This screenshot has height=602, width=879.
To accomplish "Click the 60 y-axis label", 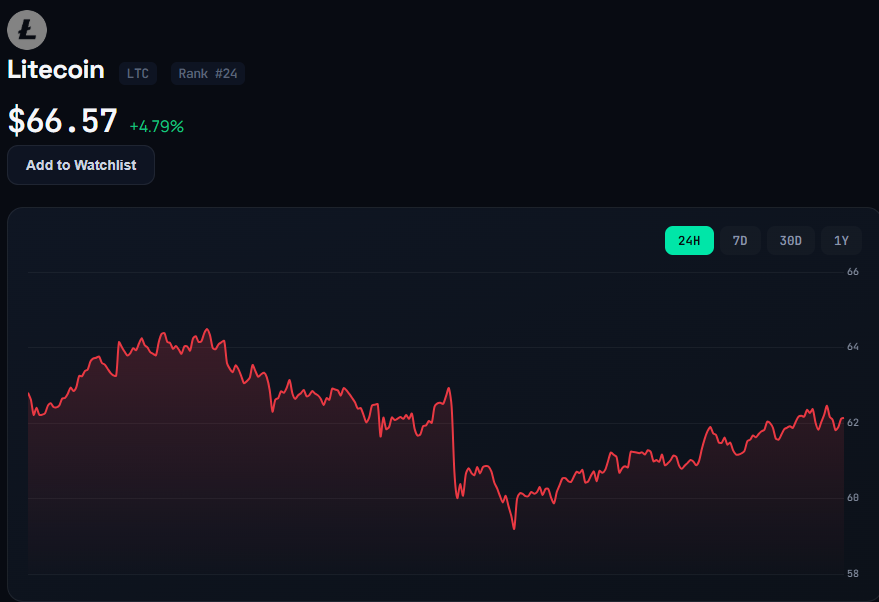I will 853,498.
